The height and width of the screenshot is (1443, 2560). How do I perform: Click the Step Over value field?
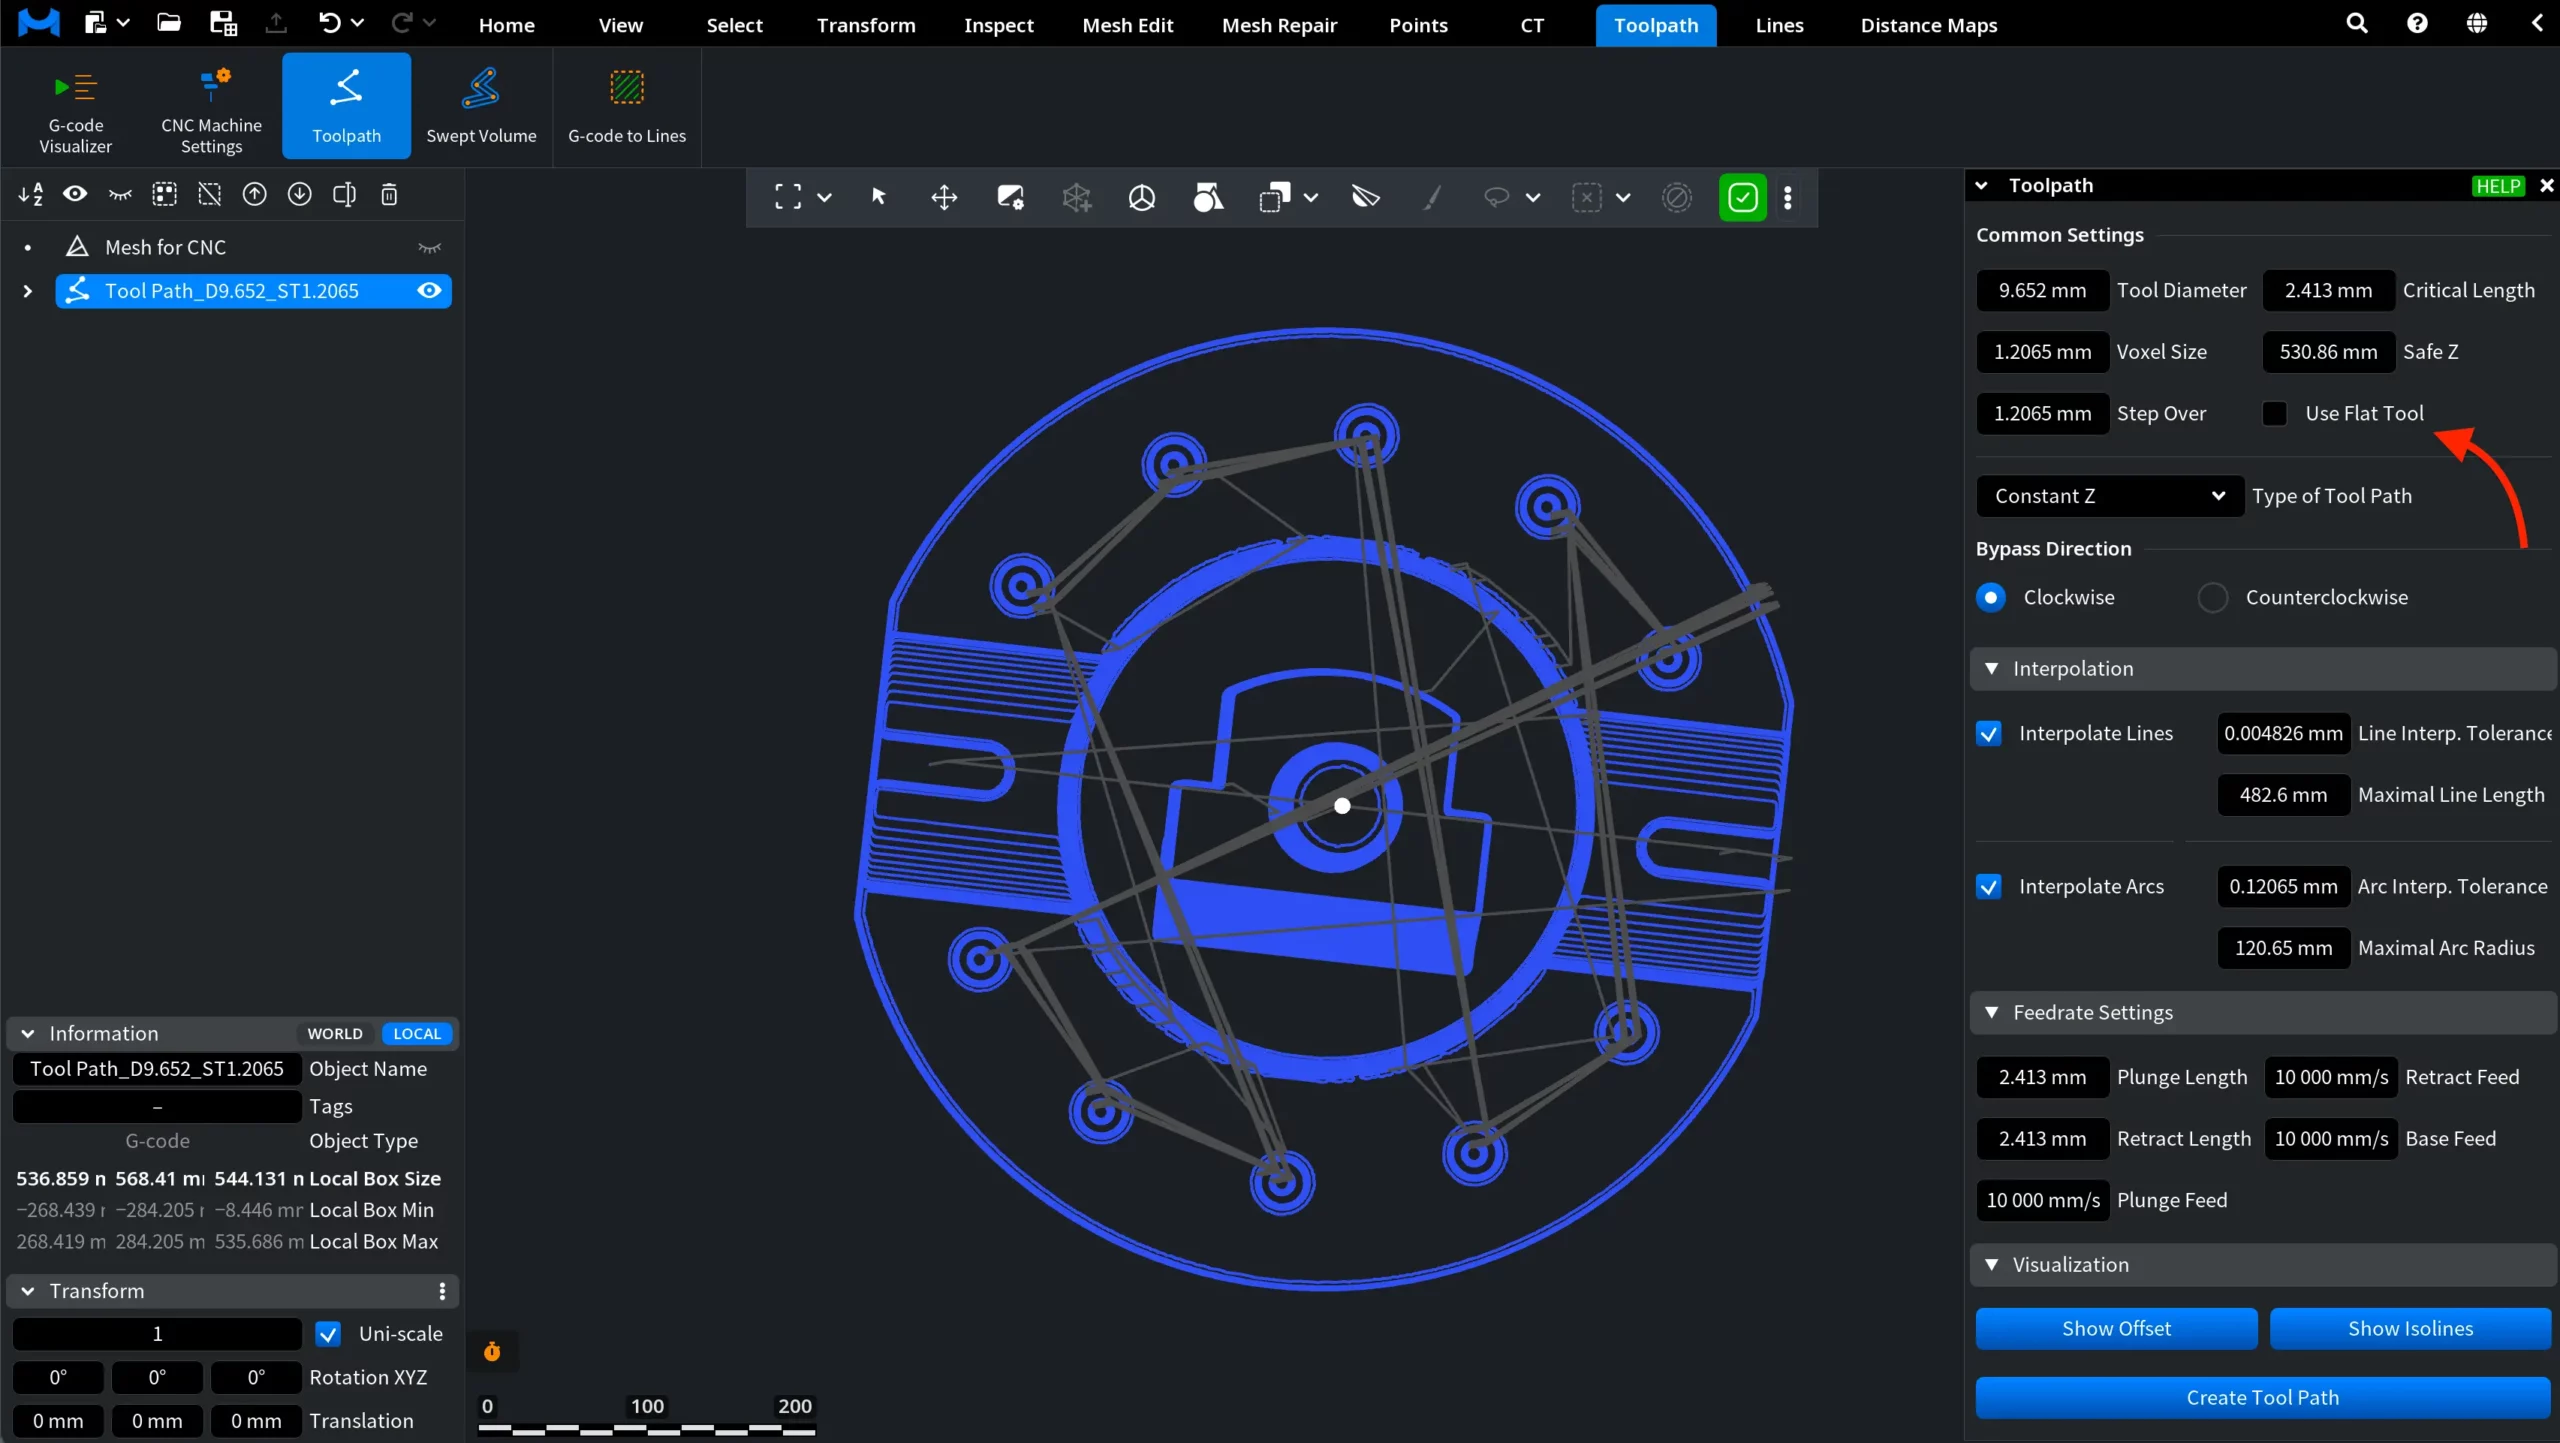coord(2042,413)
